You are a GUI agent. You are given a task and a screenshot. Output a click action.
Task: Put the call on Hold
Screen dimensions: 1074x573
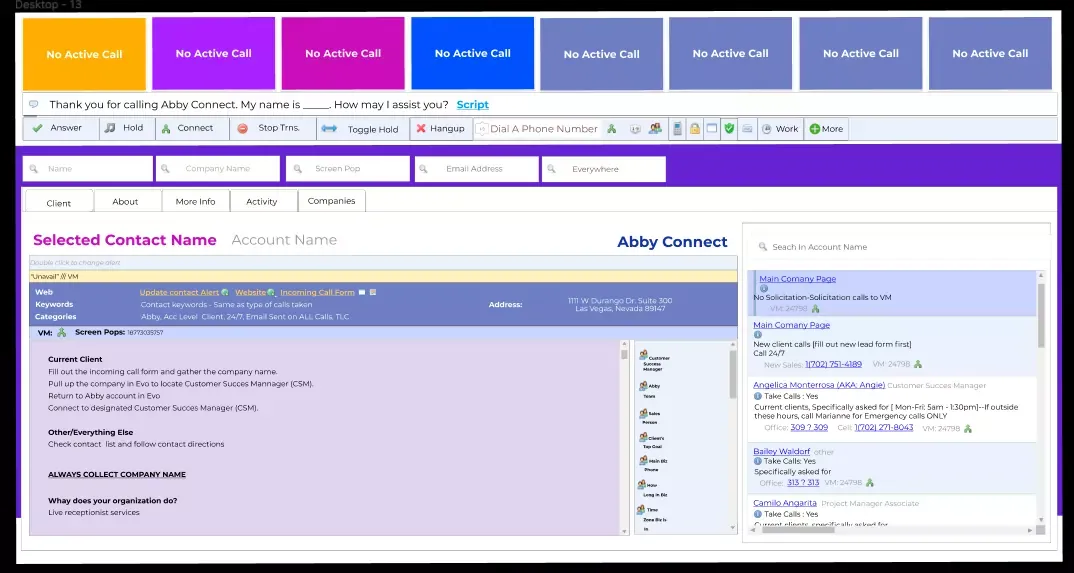(x=127, y=128)
